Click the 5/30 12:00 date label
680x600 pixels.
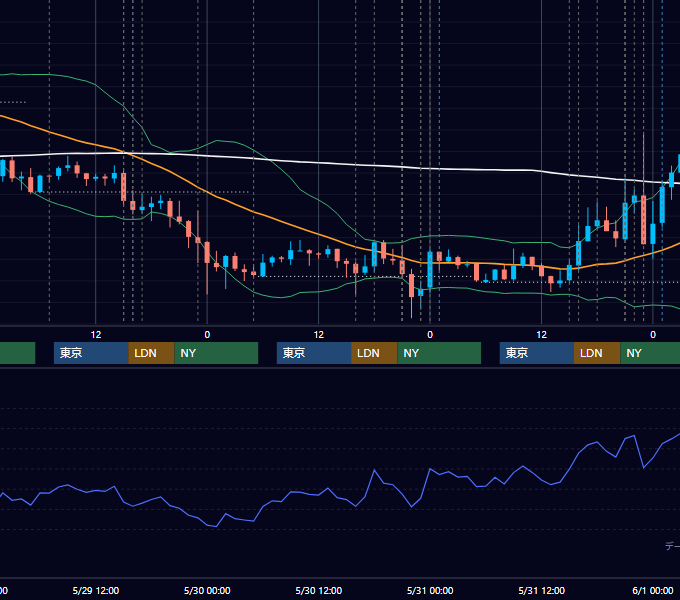tap(319, 590)
